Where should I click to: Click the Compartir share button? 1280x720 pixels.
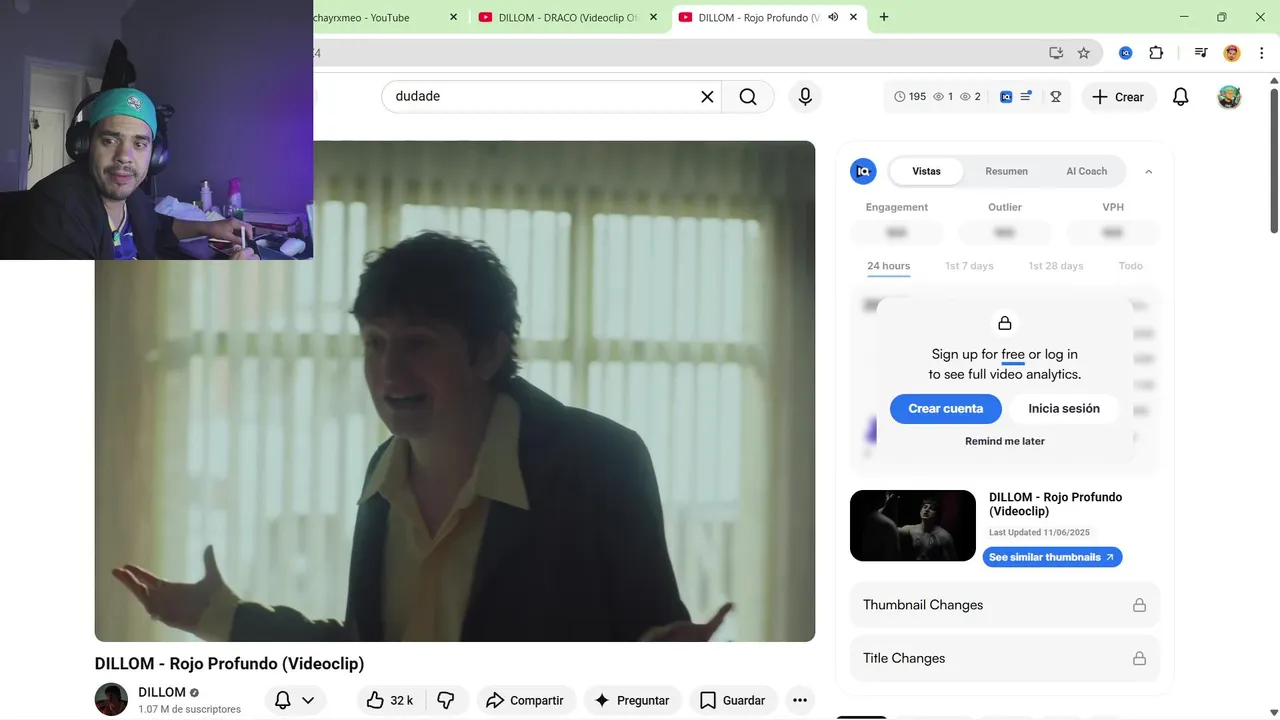525,700
